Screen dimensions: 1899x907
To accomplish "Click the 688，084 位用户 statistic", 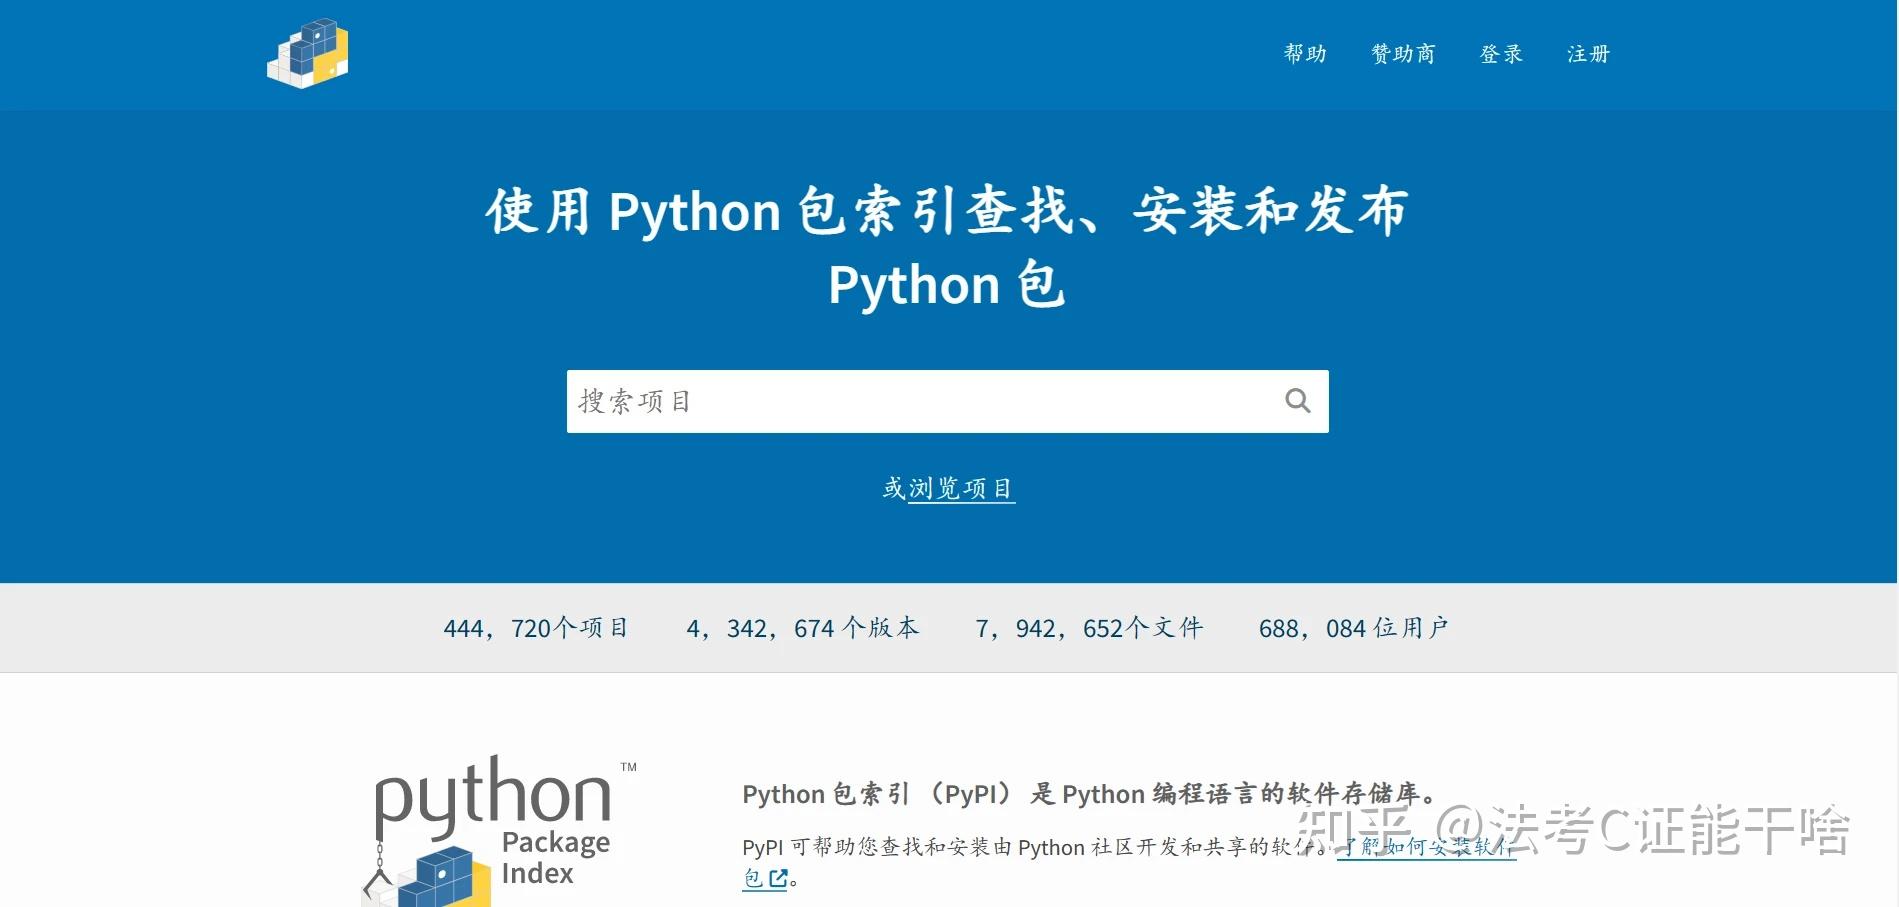I will click(1353, 627).
